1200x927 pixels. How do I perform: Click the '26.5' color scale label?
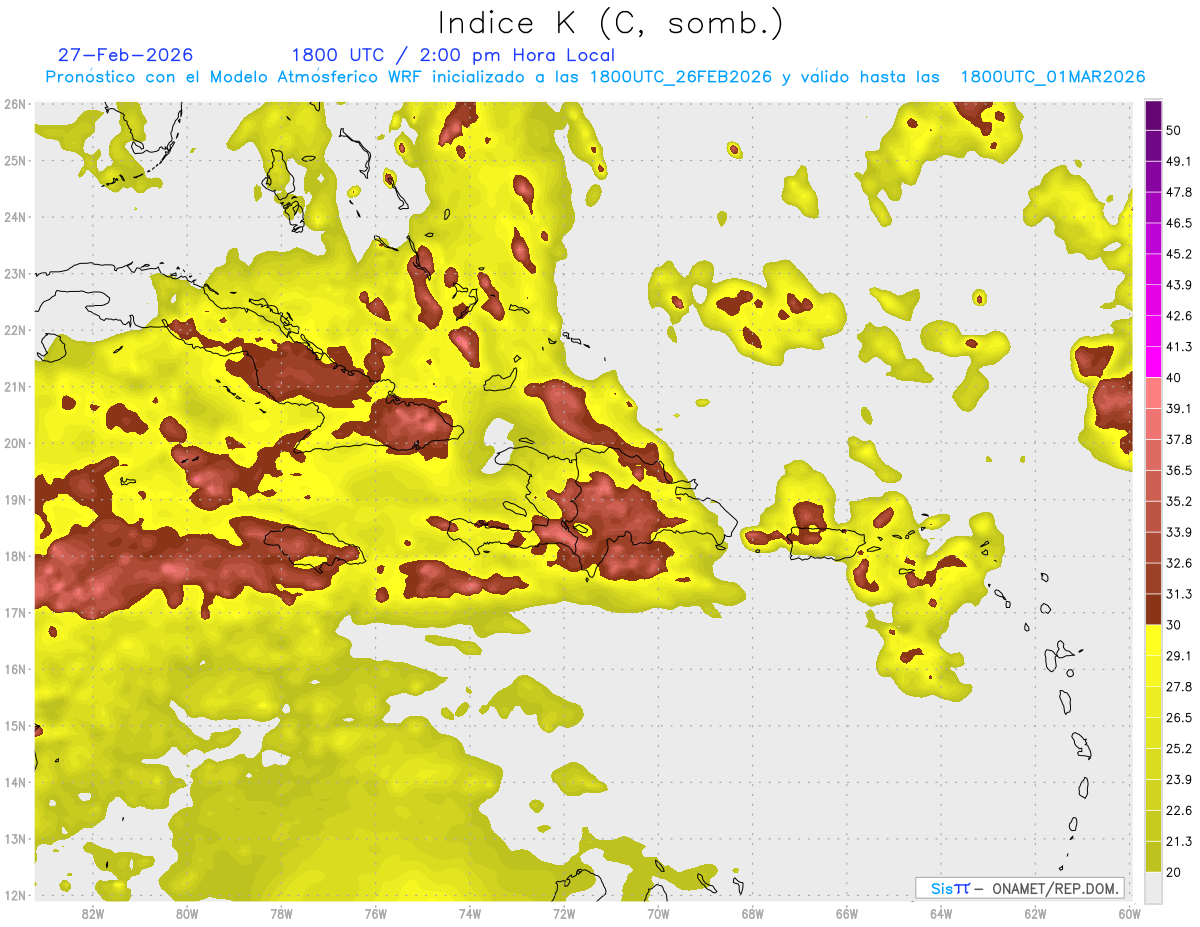coord(1179,717)
